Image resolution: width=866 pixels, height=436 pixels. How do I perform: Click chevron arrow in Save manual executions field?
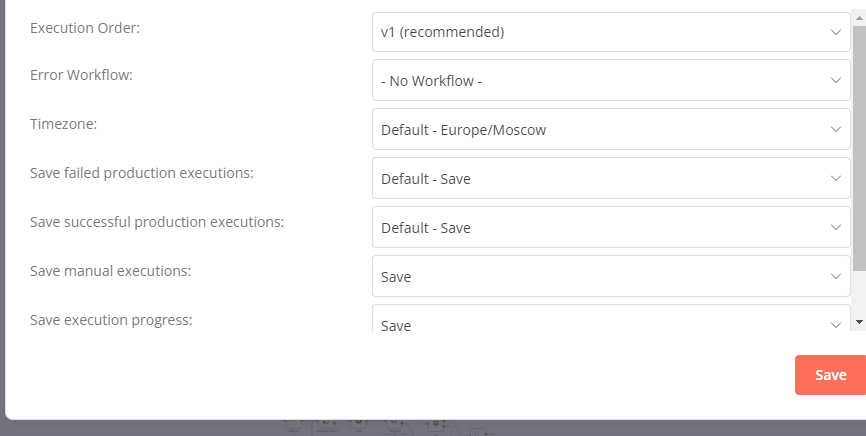[x=836, y=276]
